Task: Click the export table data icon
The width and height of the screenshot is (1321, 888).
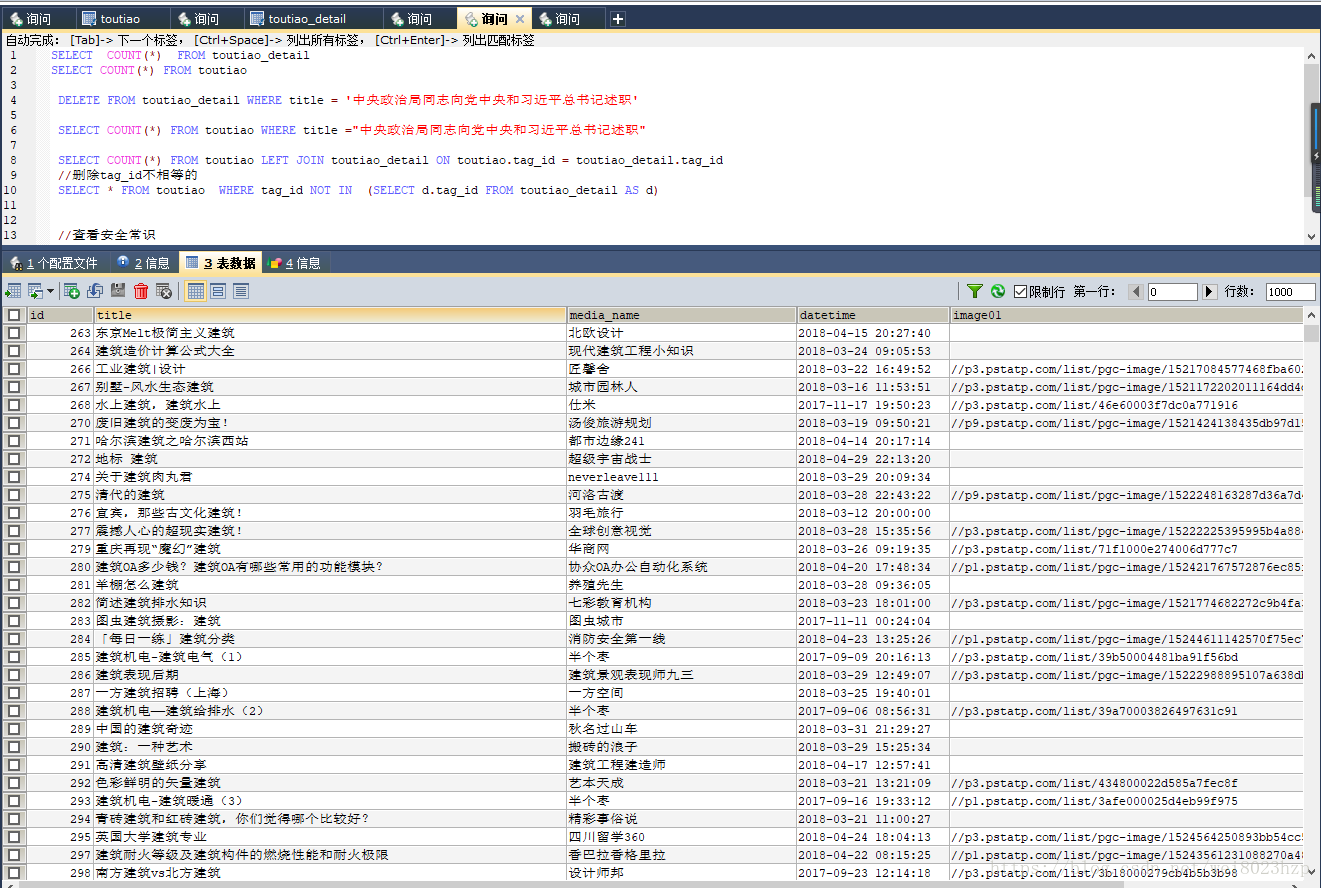Action: coord(13,291)
